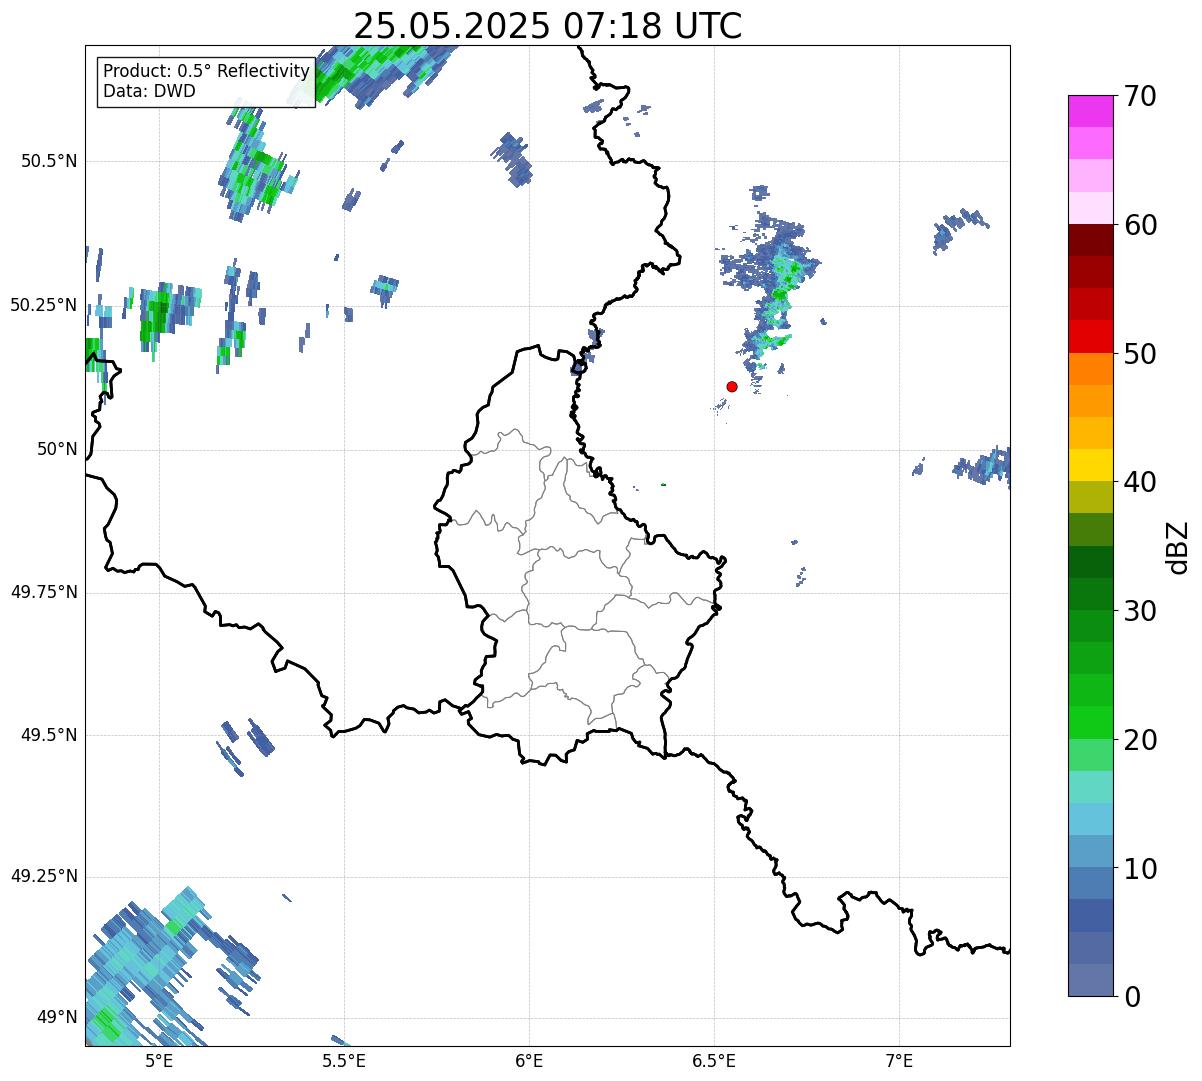The image size is (1202, 1081).
Task: Click the 70 tick label on the colorbar
Action: (1140, 96)
